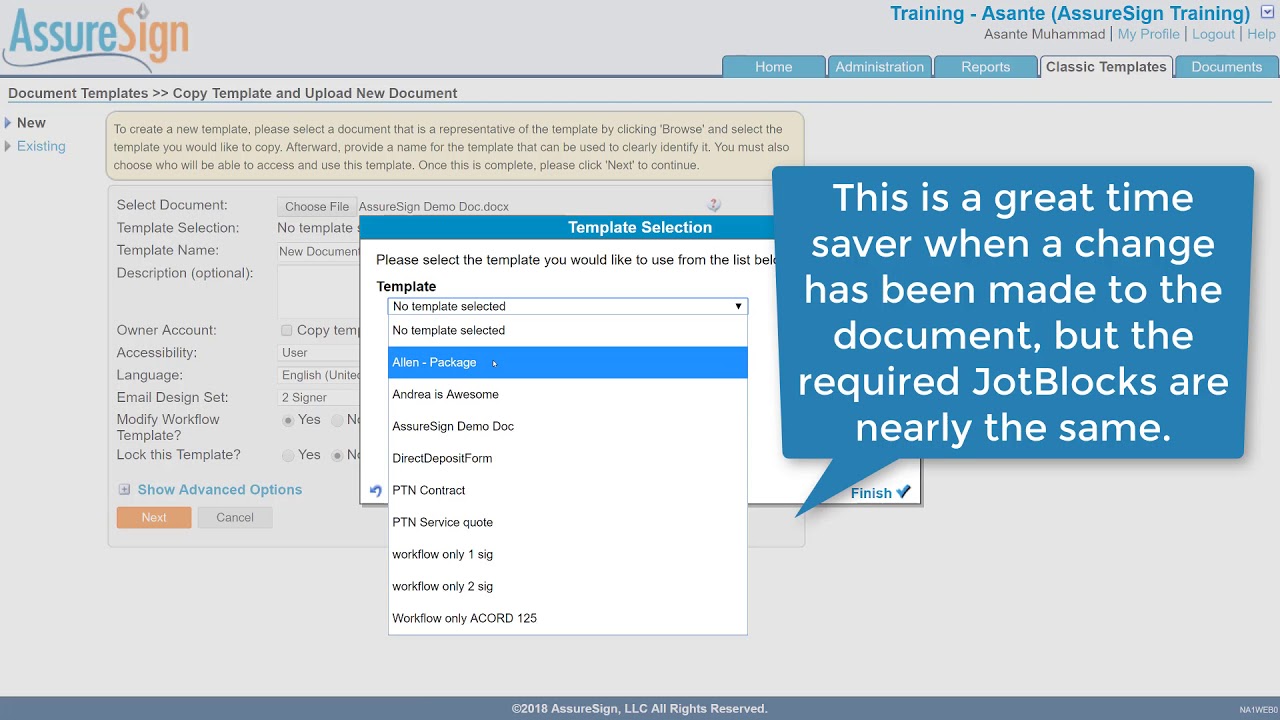1280x720 pixels.
Task: Select PTN Contract template
Action: (x=567, y=490)
